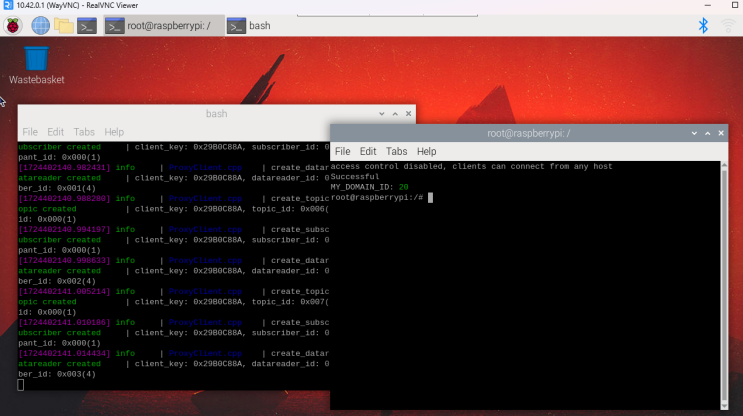The image size is (743, 416).
Task: Open the Raspberry Pi applications menu
Action: pos(13,26)
